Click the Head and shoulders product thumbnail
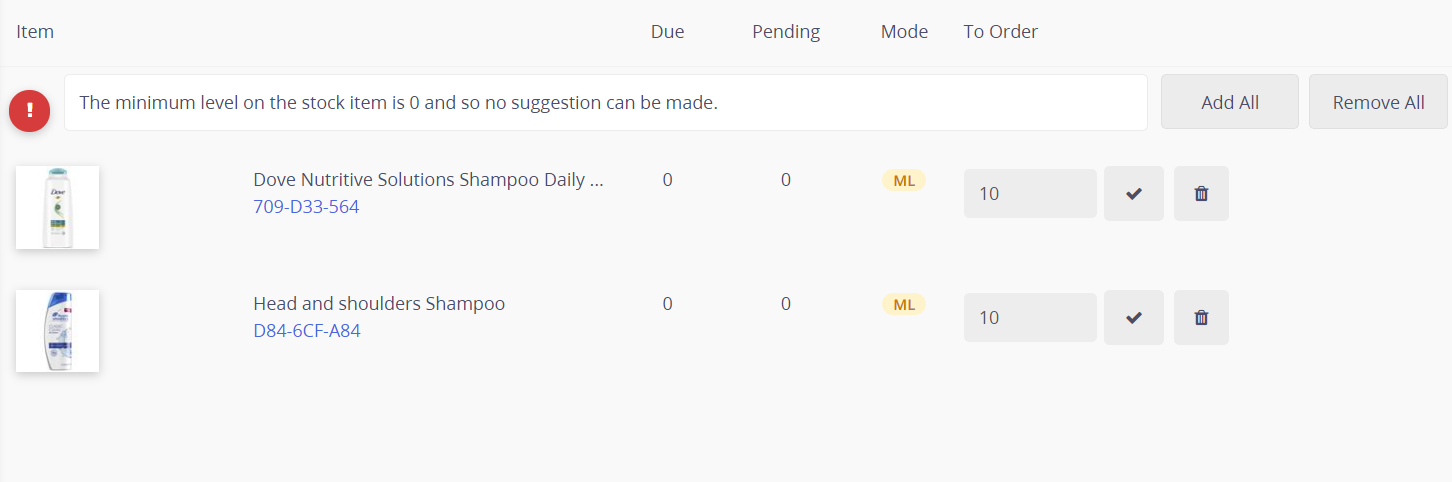 point(57,331)
